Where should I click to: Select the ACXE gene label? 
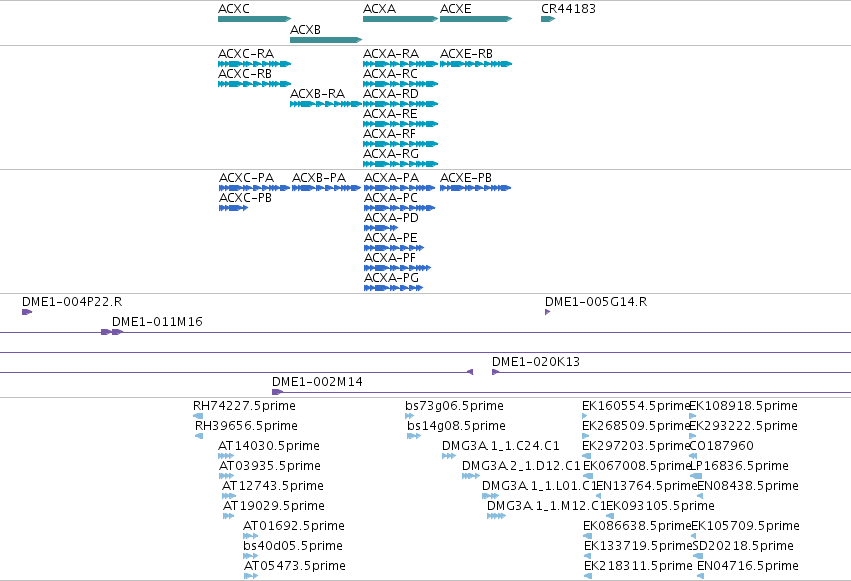pyautogui.click(x=455, y=9)
